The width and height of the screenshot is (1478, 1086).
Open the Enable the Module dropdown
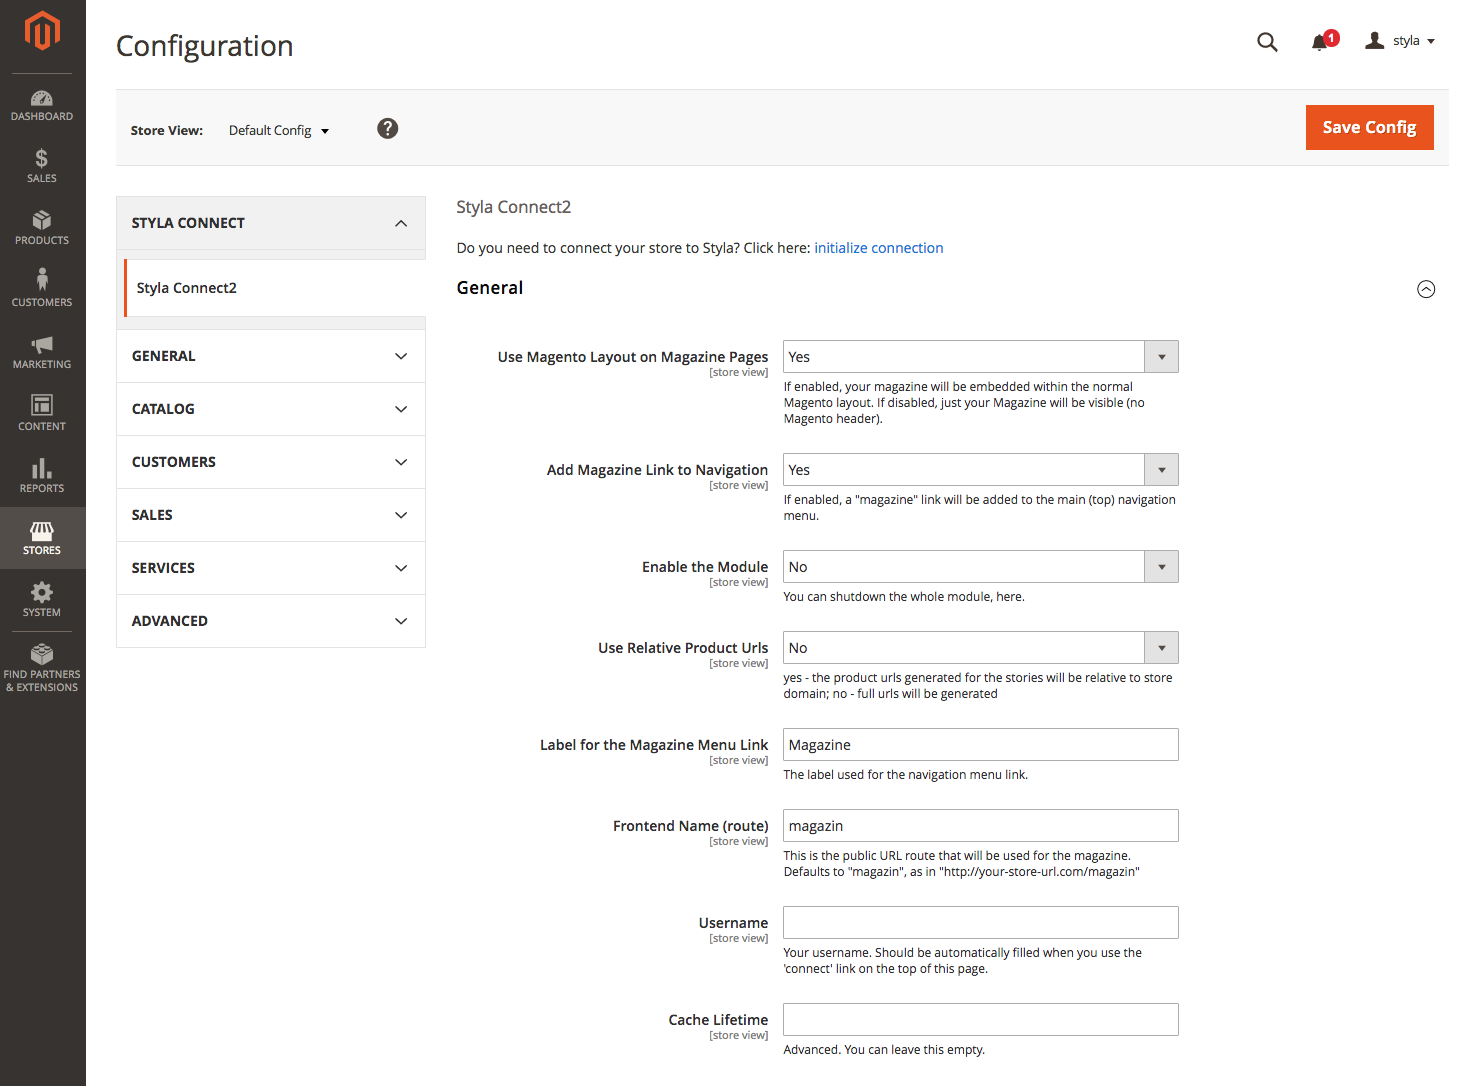coord(980,567)
